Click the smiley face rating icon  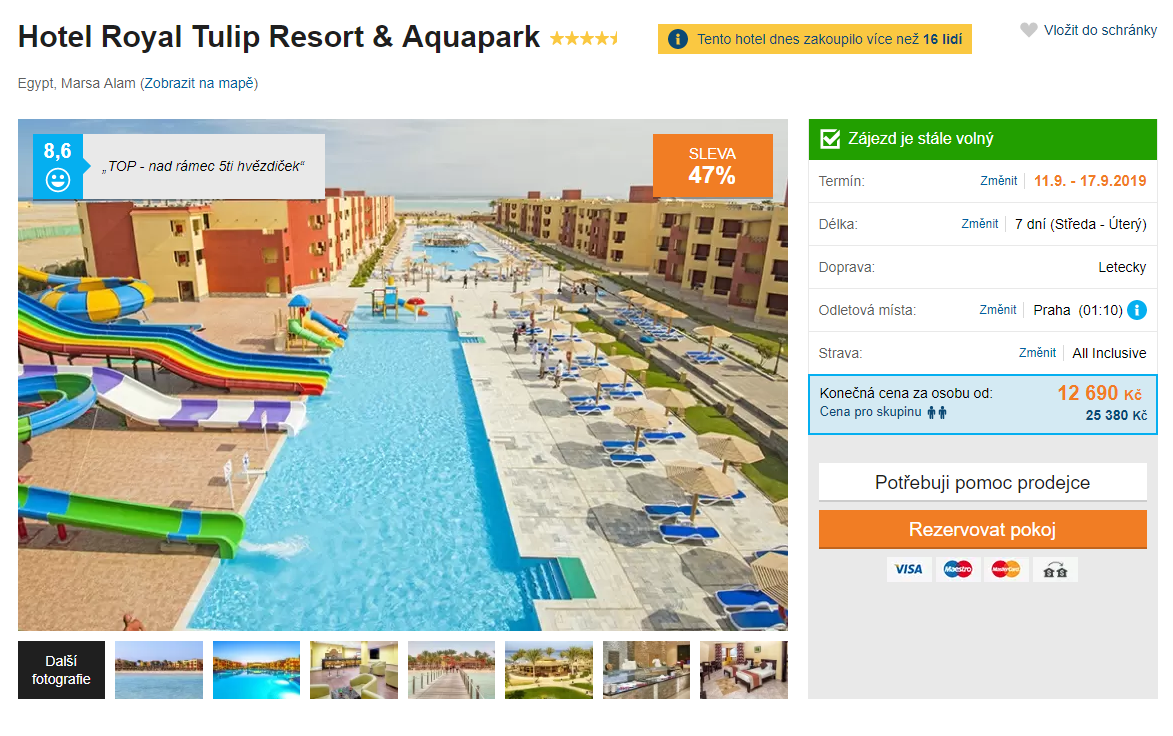(x=58, y=180)
